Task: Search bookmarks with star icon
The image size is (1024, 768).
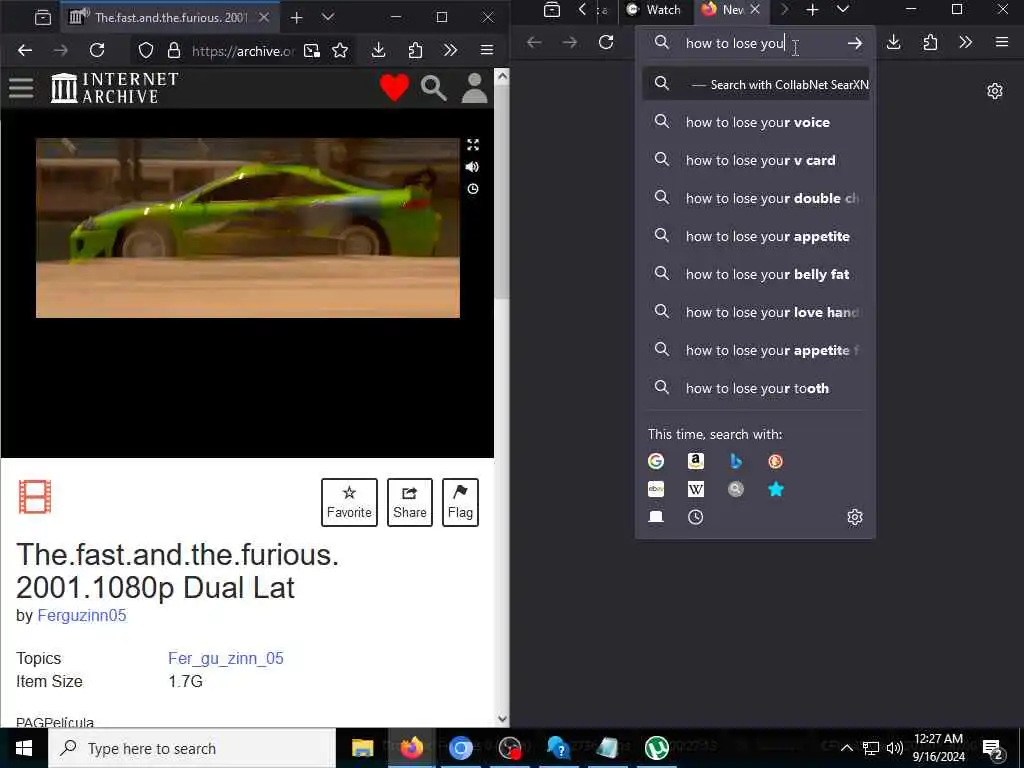Action: (775, 489)
